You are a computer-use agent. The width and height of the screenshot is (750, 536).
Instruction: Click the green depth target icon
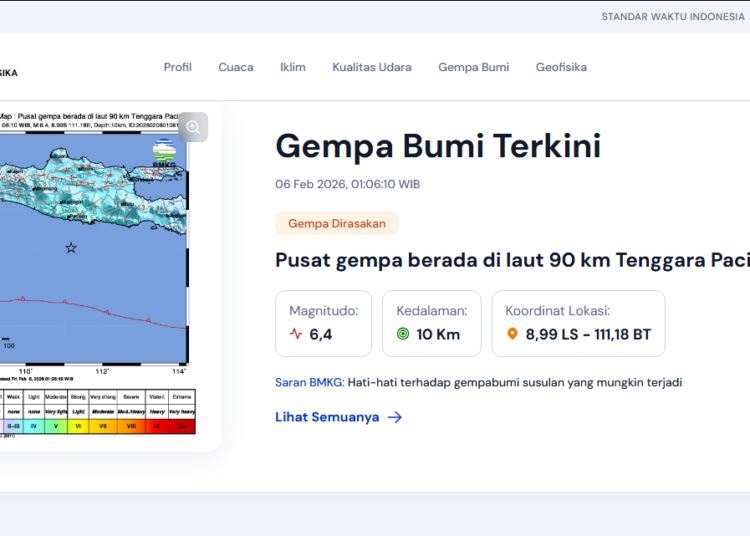click(403, 334)
